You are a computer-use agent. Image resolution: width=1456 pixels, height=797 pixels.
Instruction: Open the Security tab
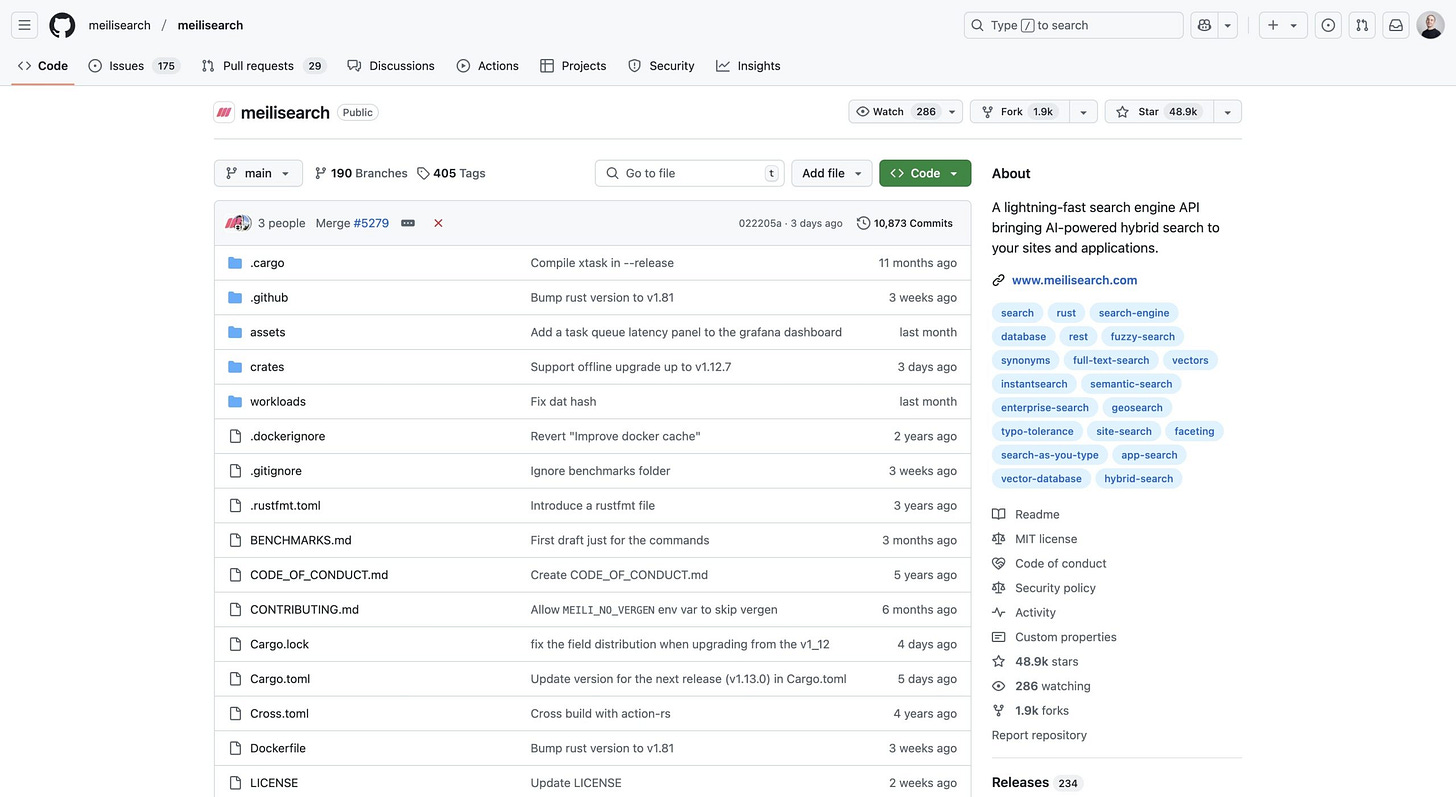coord(661,66)
